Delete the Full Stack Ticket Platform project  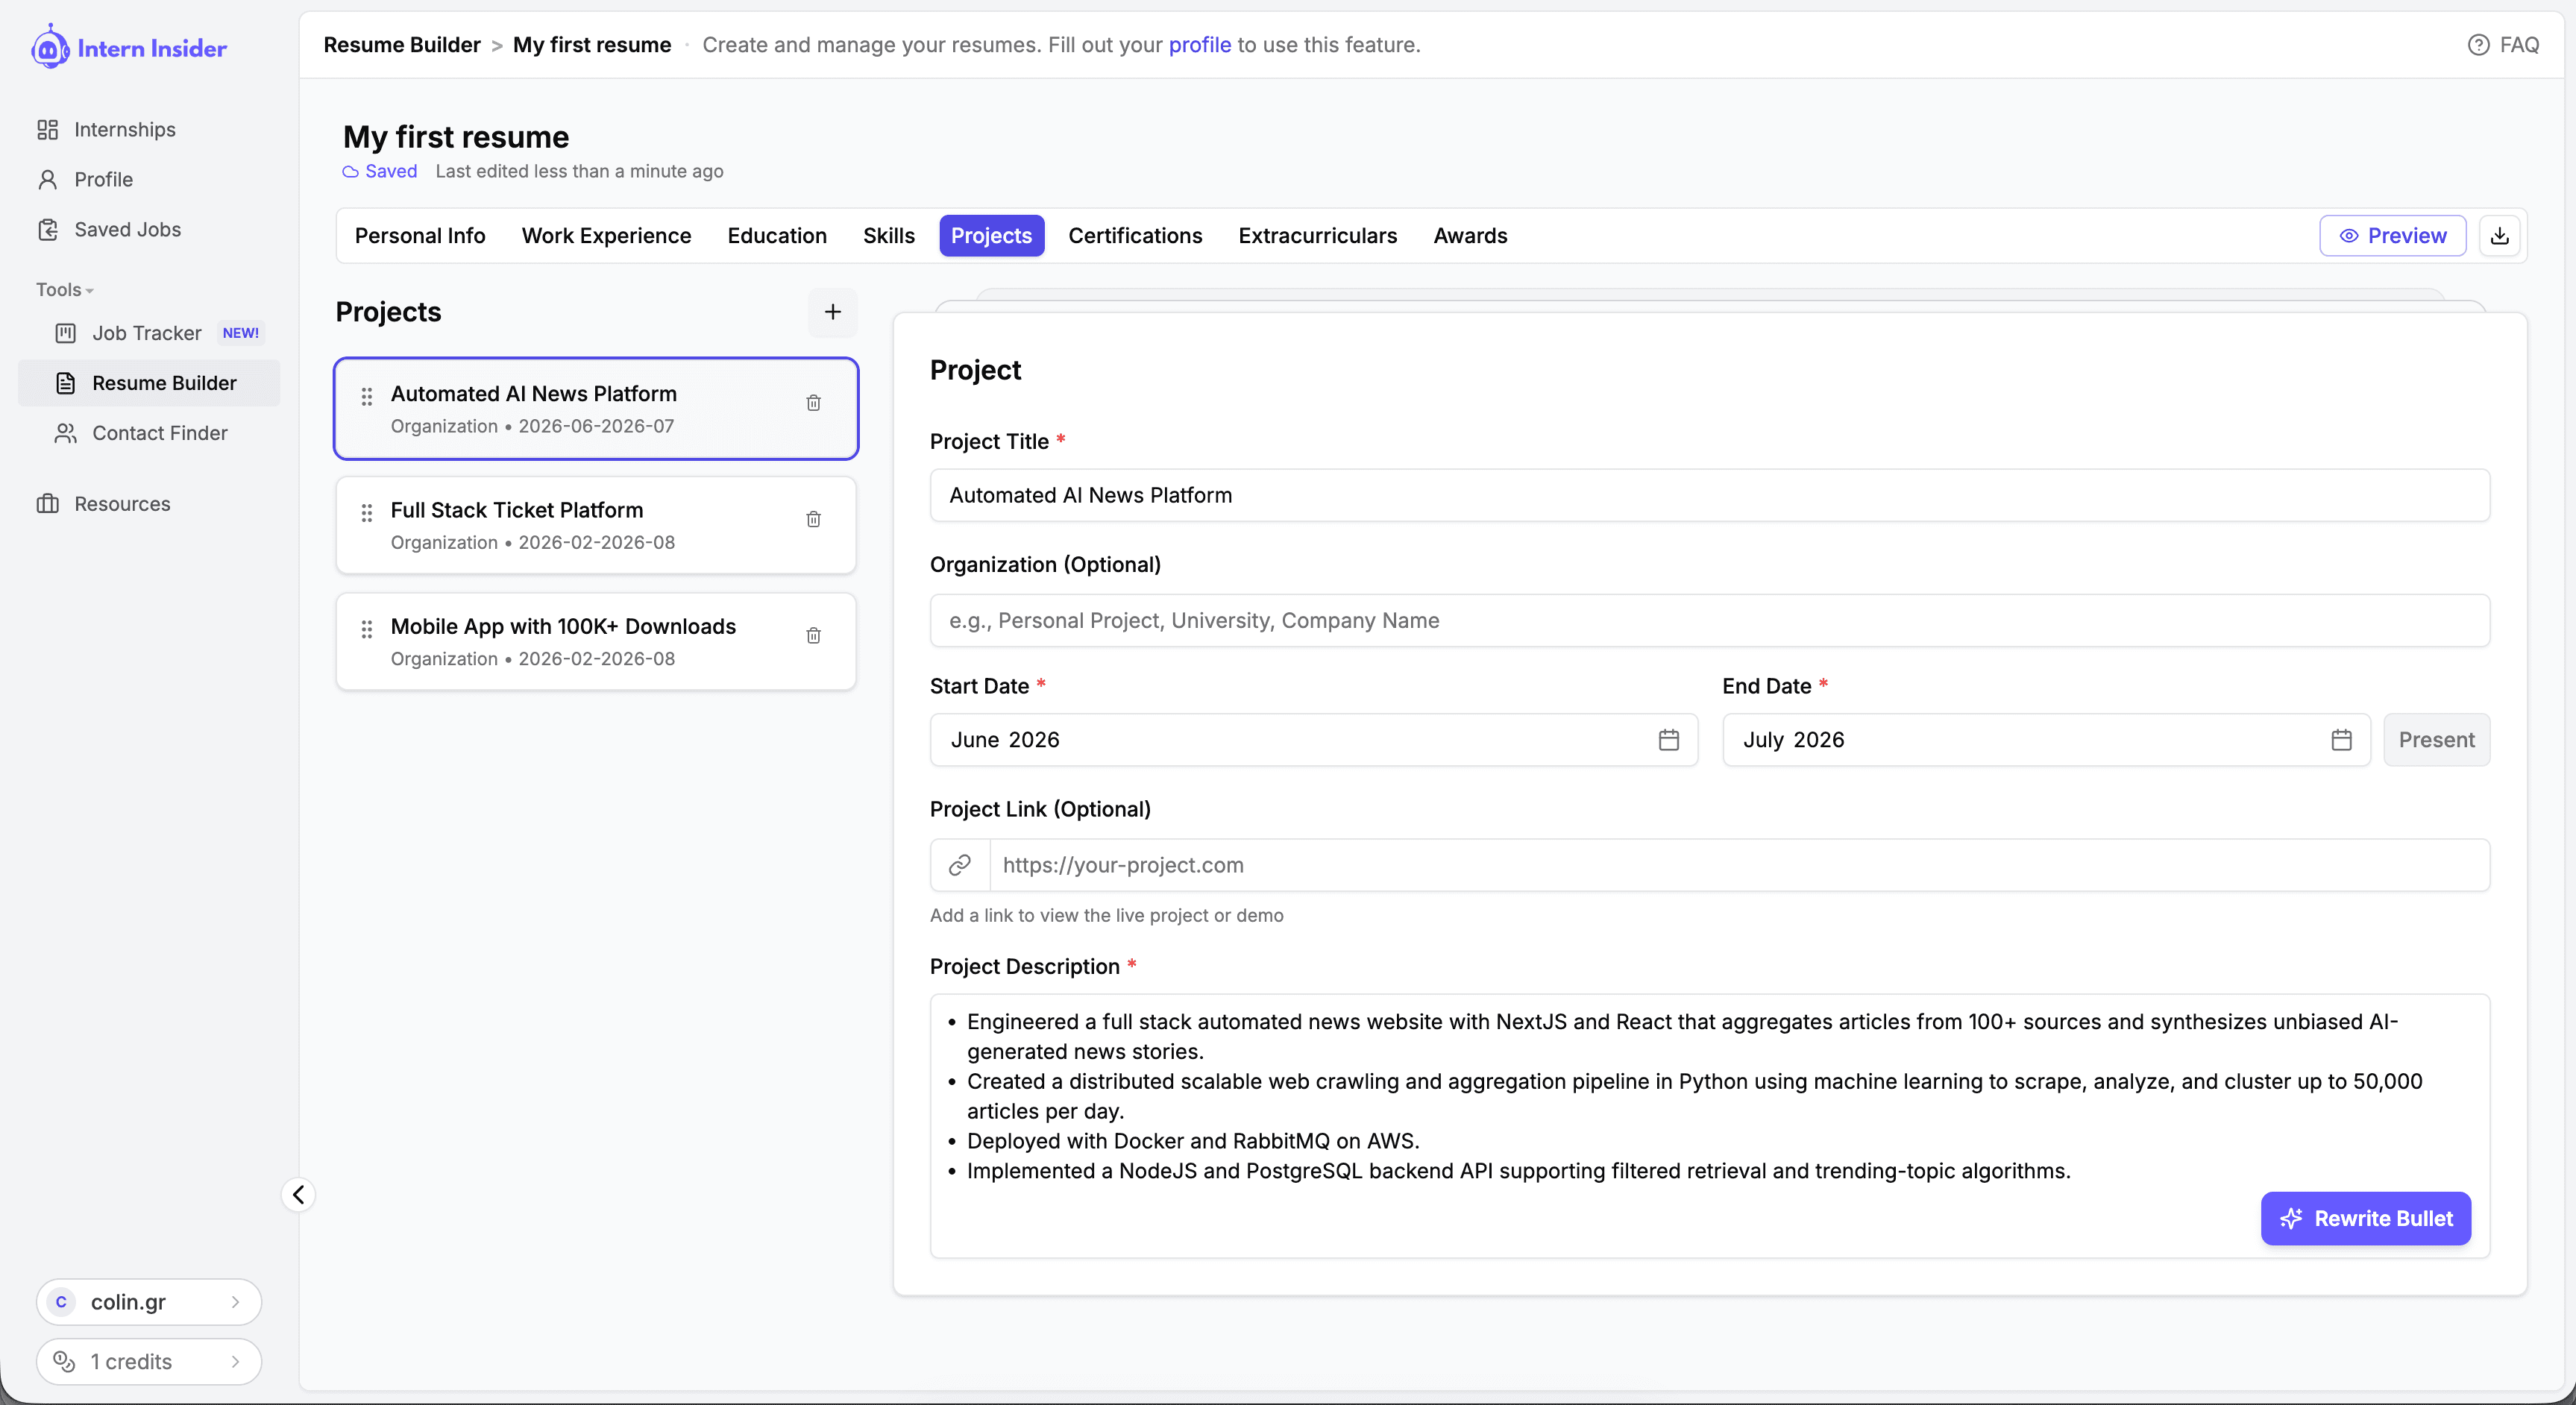point(813,519)
